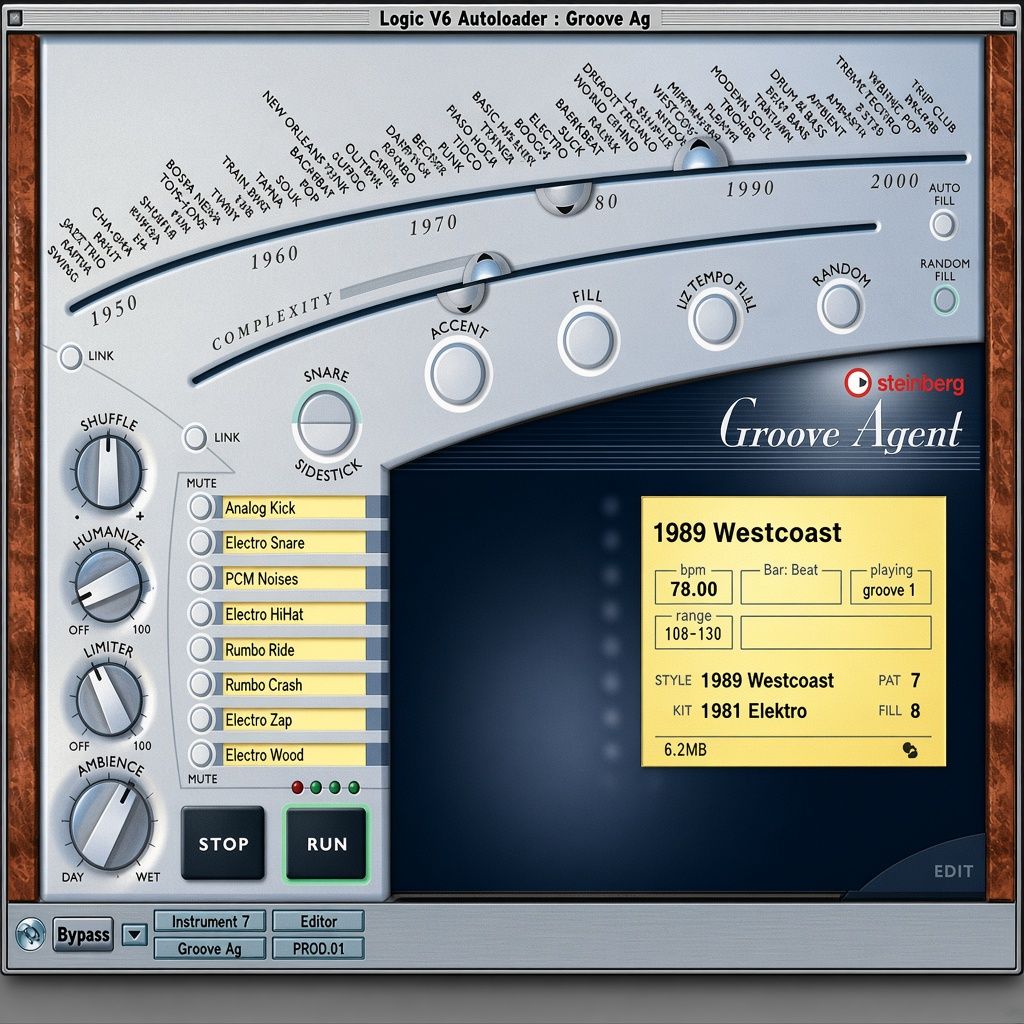Open the PROD.01 preset menu
The width and height of the screenshot is (1024, 1024).
click(x=318, y=948)
